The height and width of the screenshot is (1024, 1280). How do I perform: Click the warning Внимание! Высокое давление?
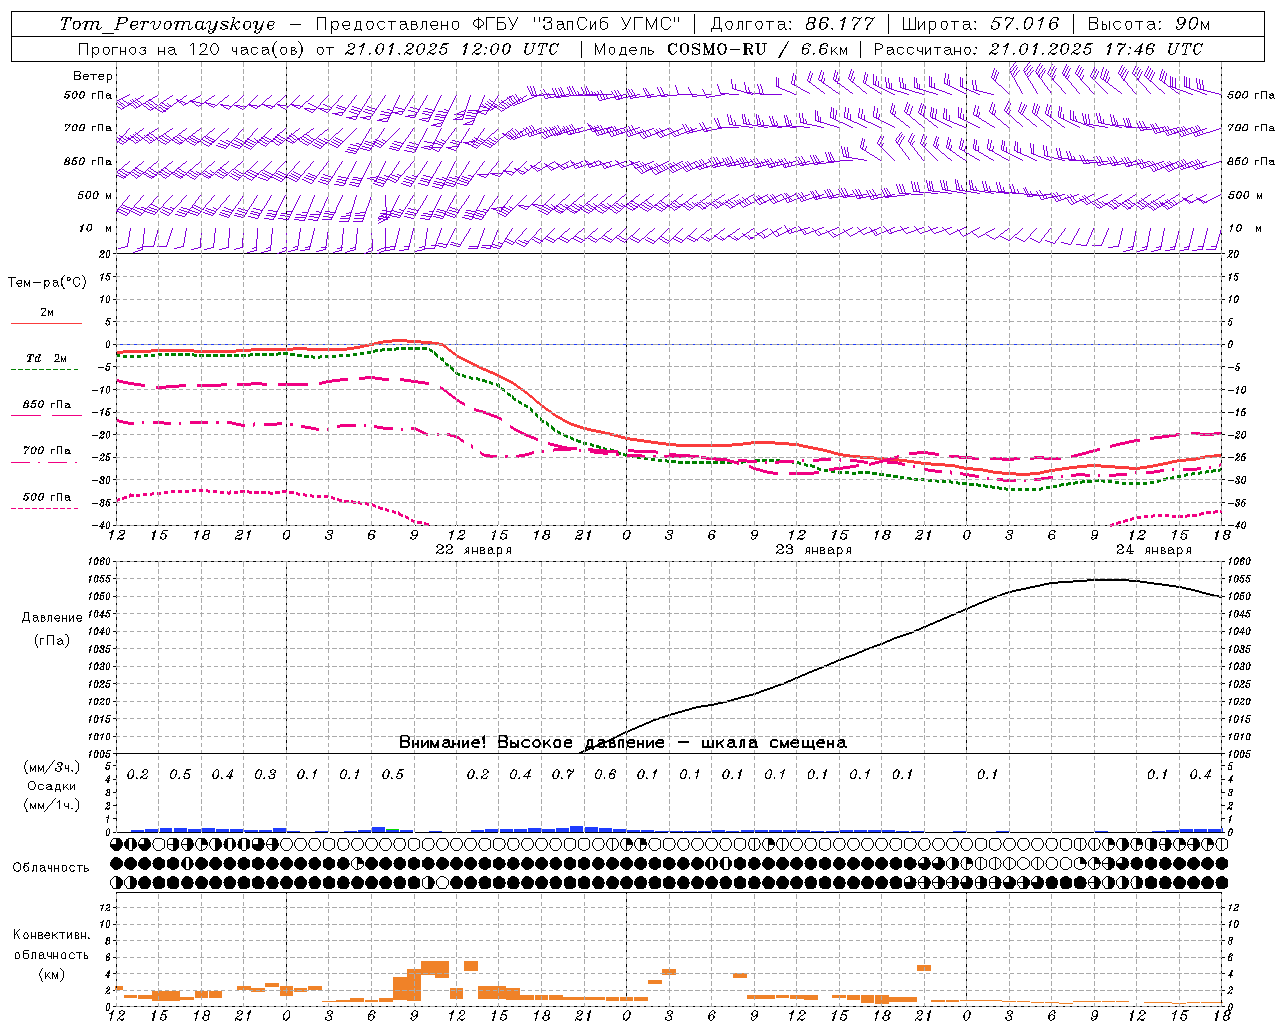[531, 743]
